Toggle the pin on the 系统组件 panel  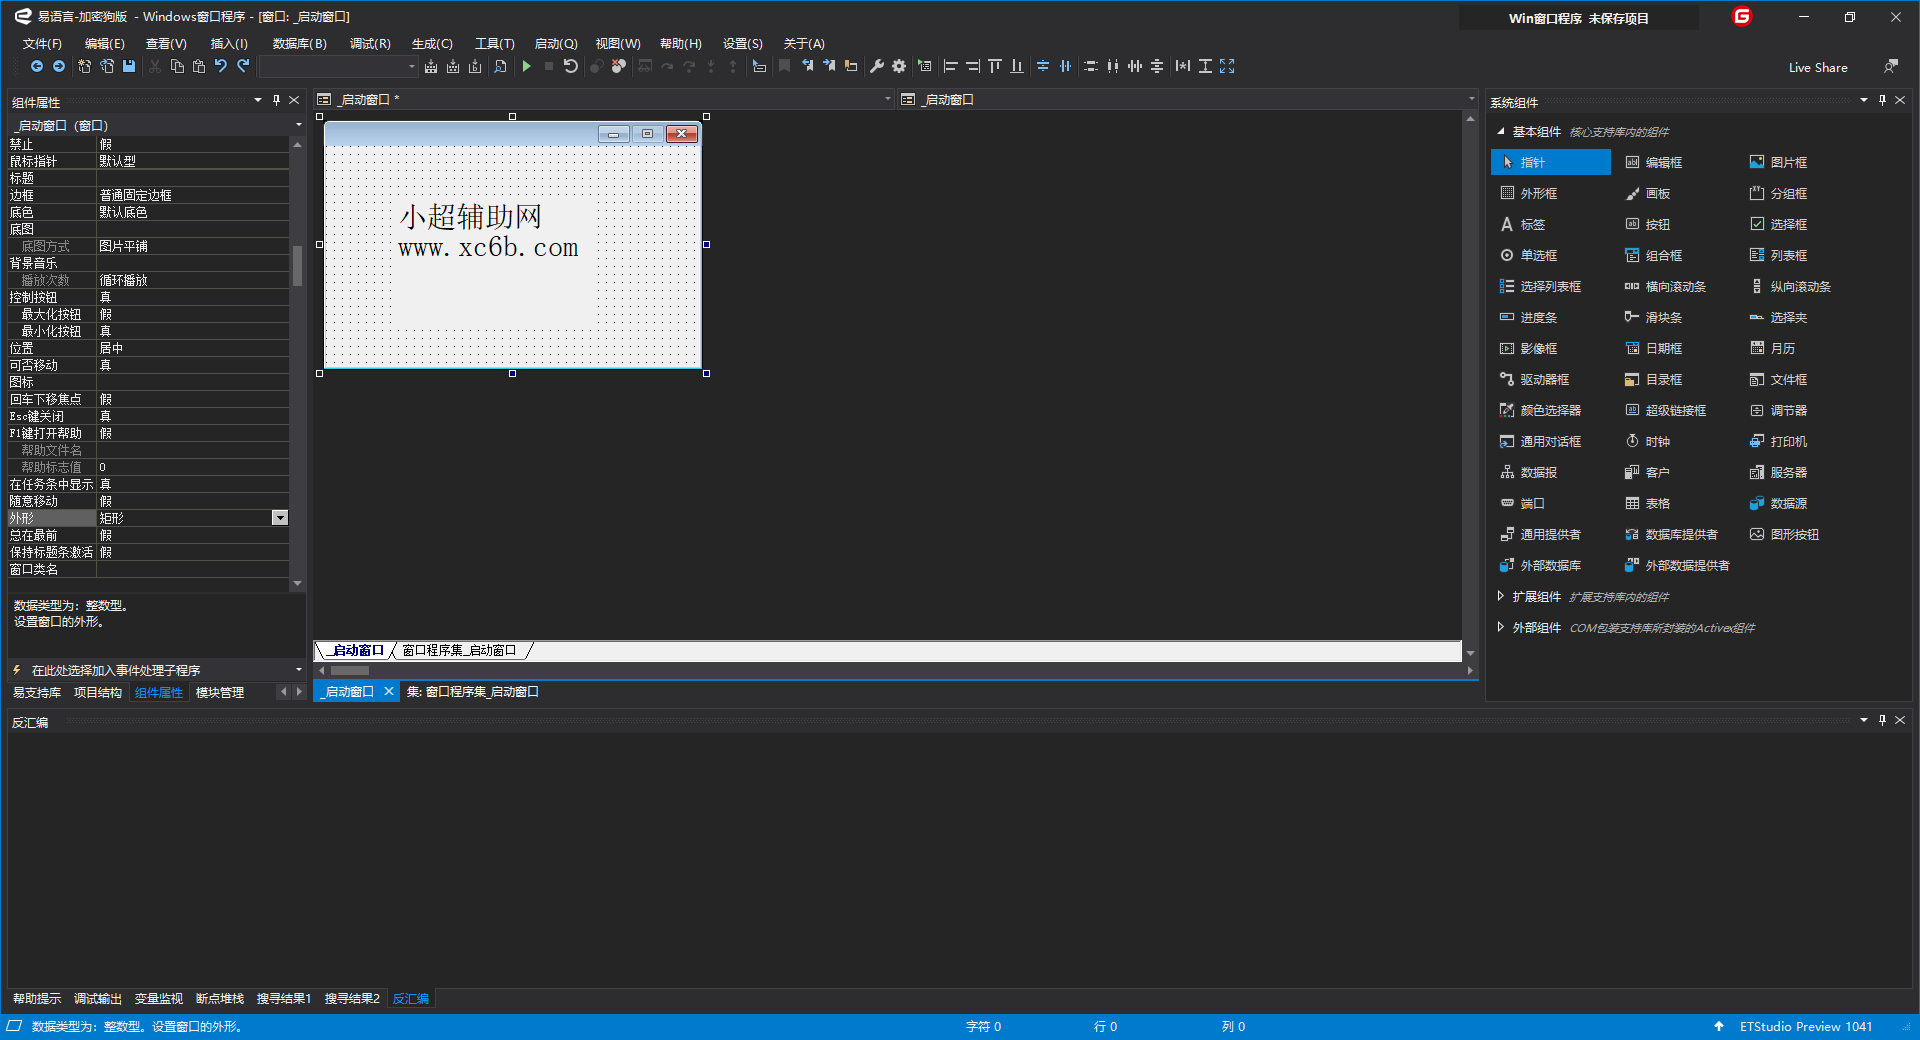pos(1882,100)
